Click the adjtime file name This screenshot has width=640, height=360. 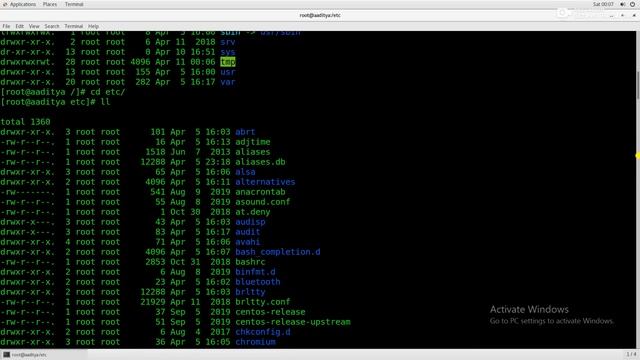click(253, 142)
